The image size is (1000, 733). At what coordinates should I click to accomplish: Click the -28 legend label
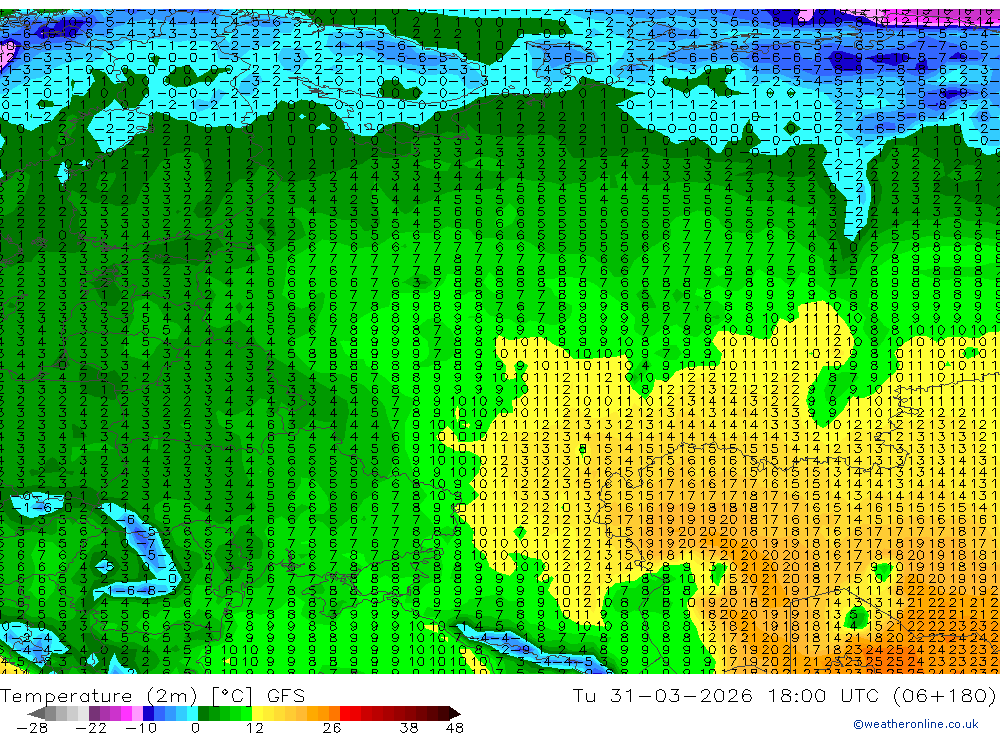32,728
